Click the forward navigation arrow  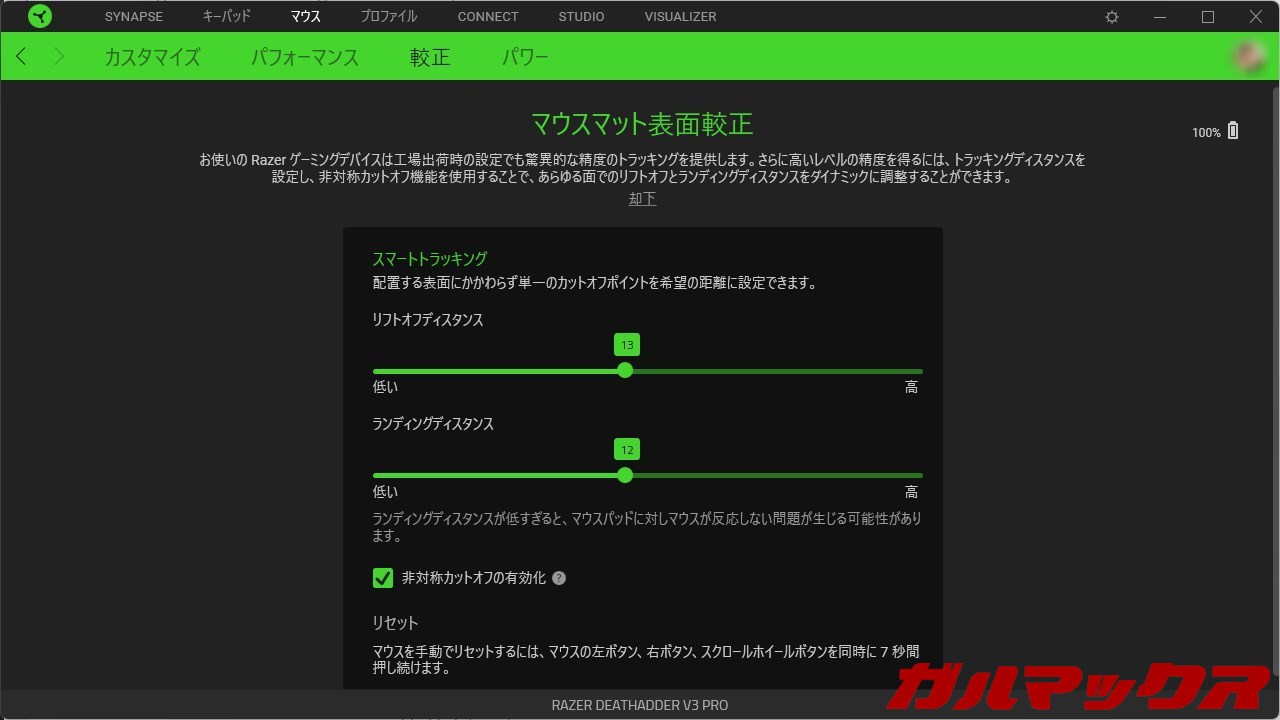(59, 57)
